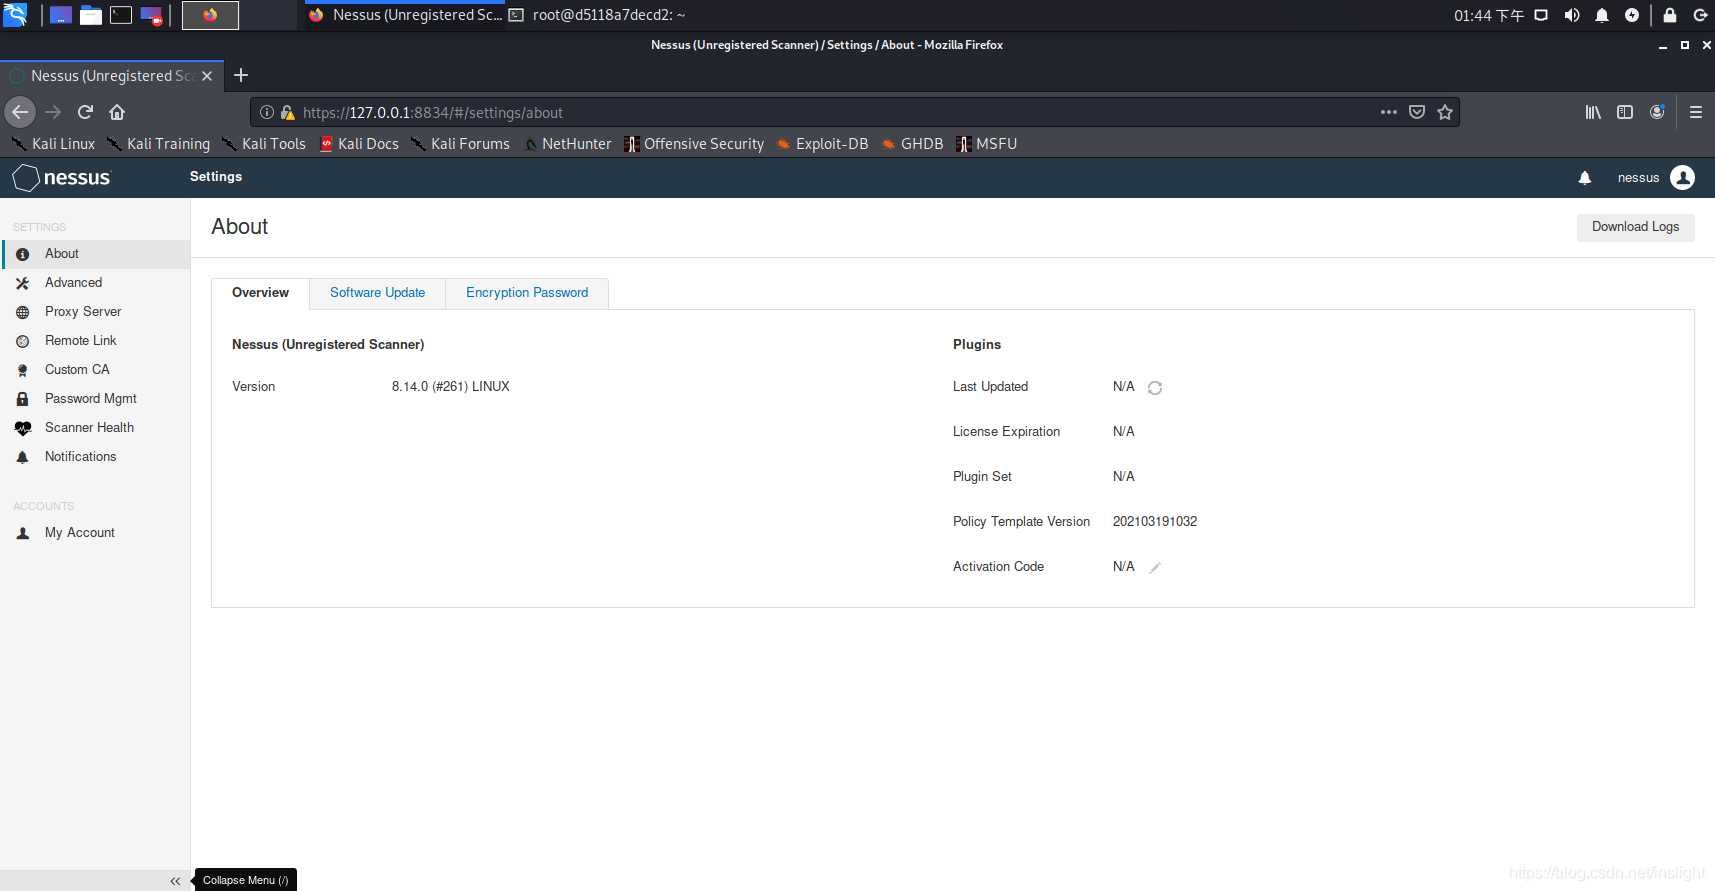
Task: Reload the current page
Action: [x=85, y=112]
